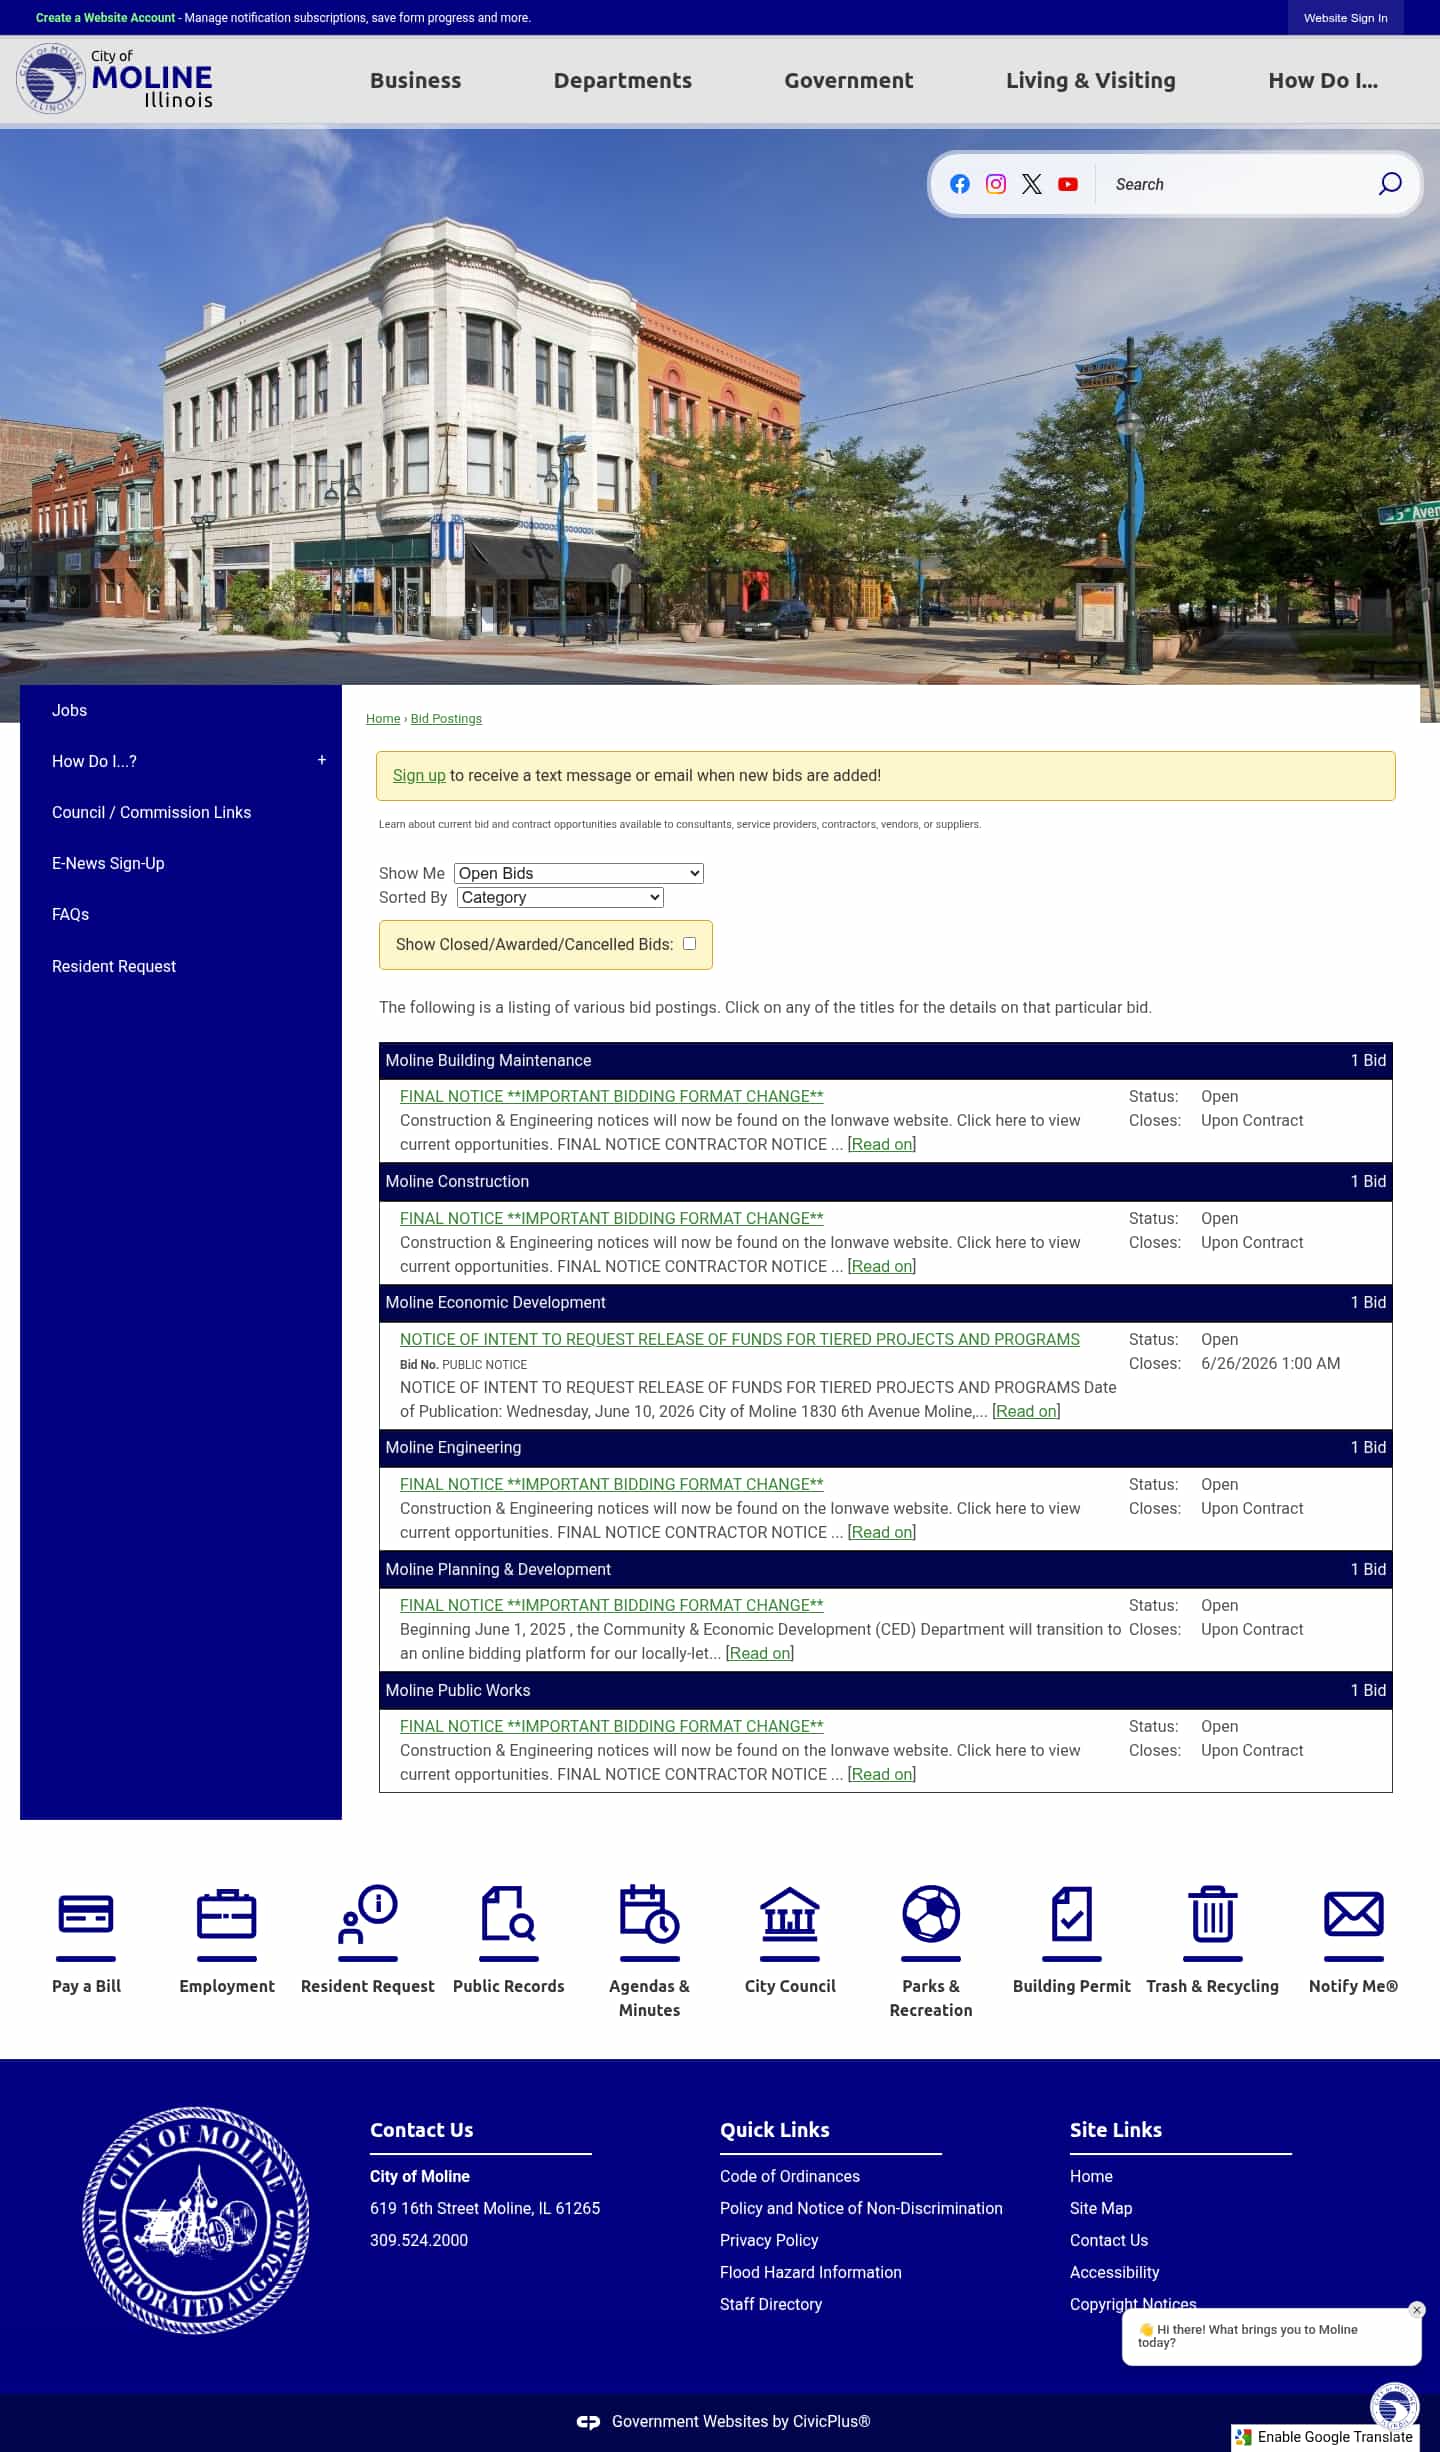Click the Public Records icon
This screenshot has width=1440, height=2452.
(x=509, y=1915)
